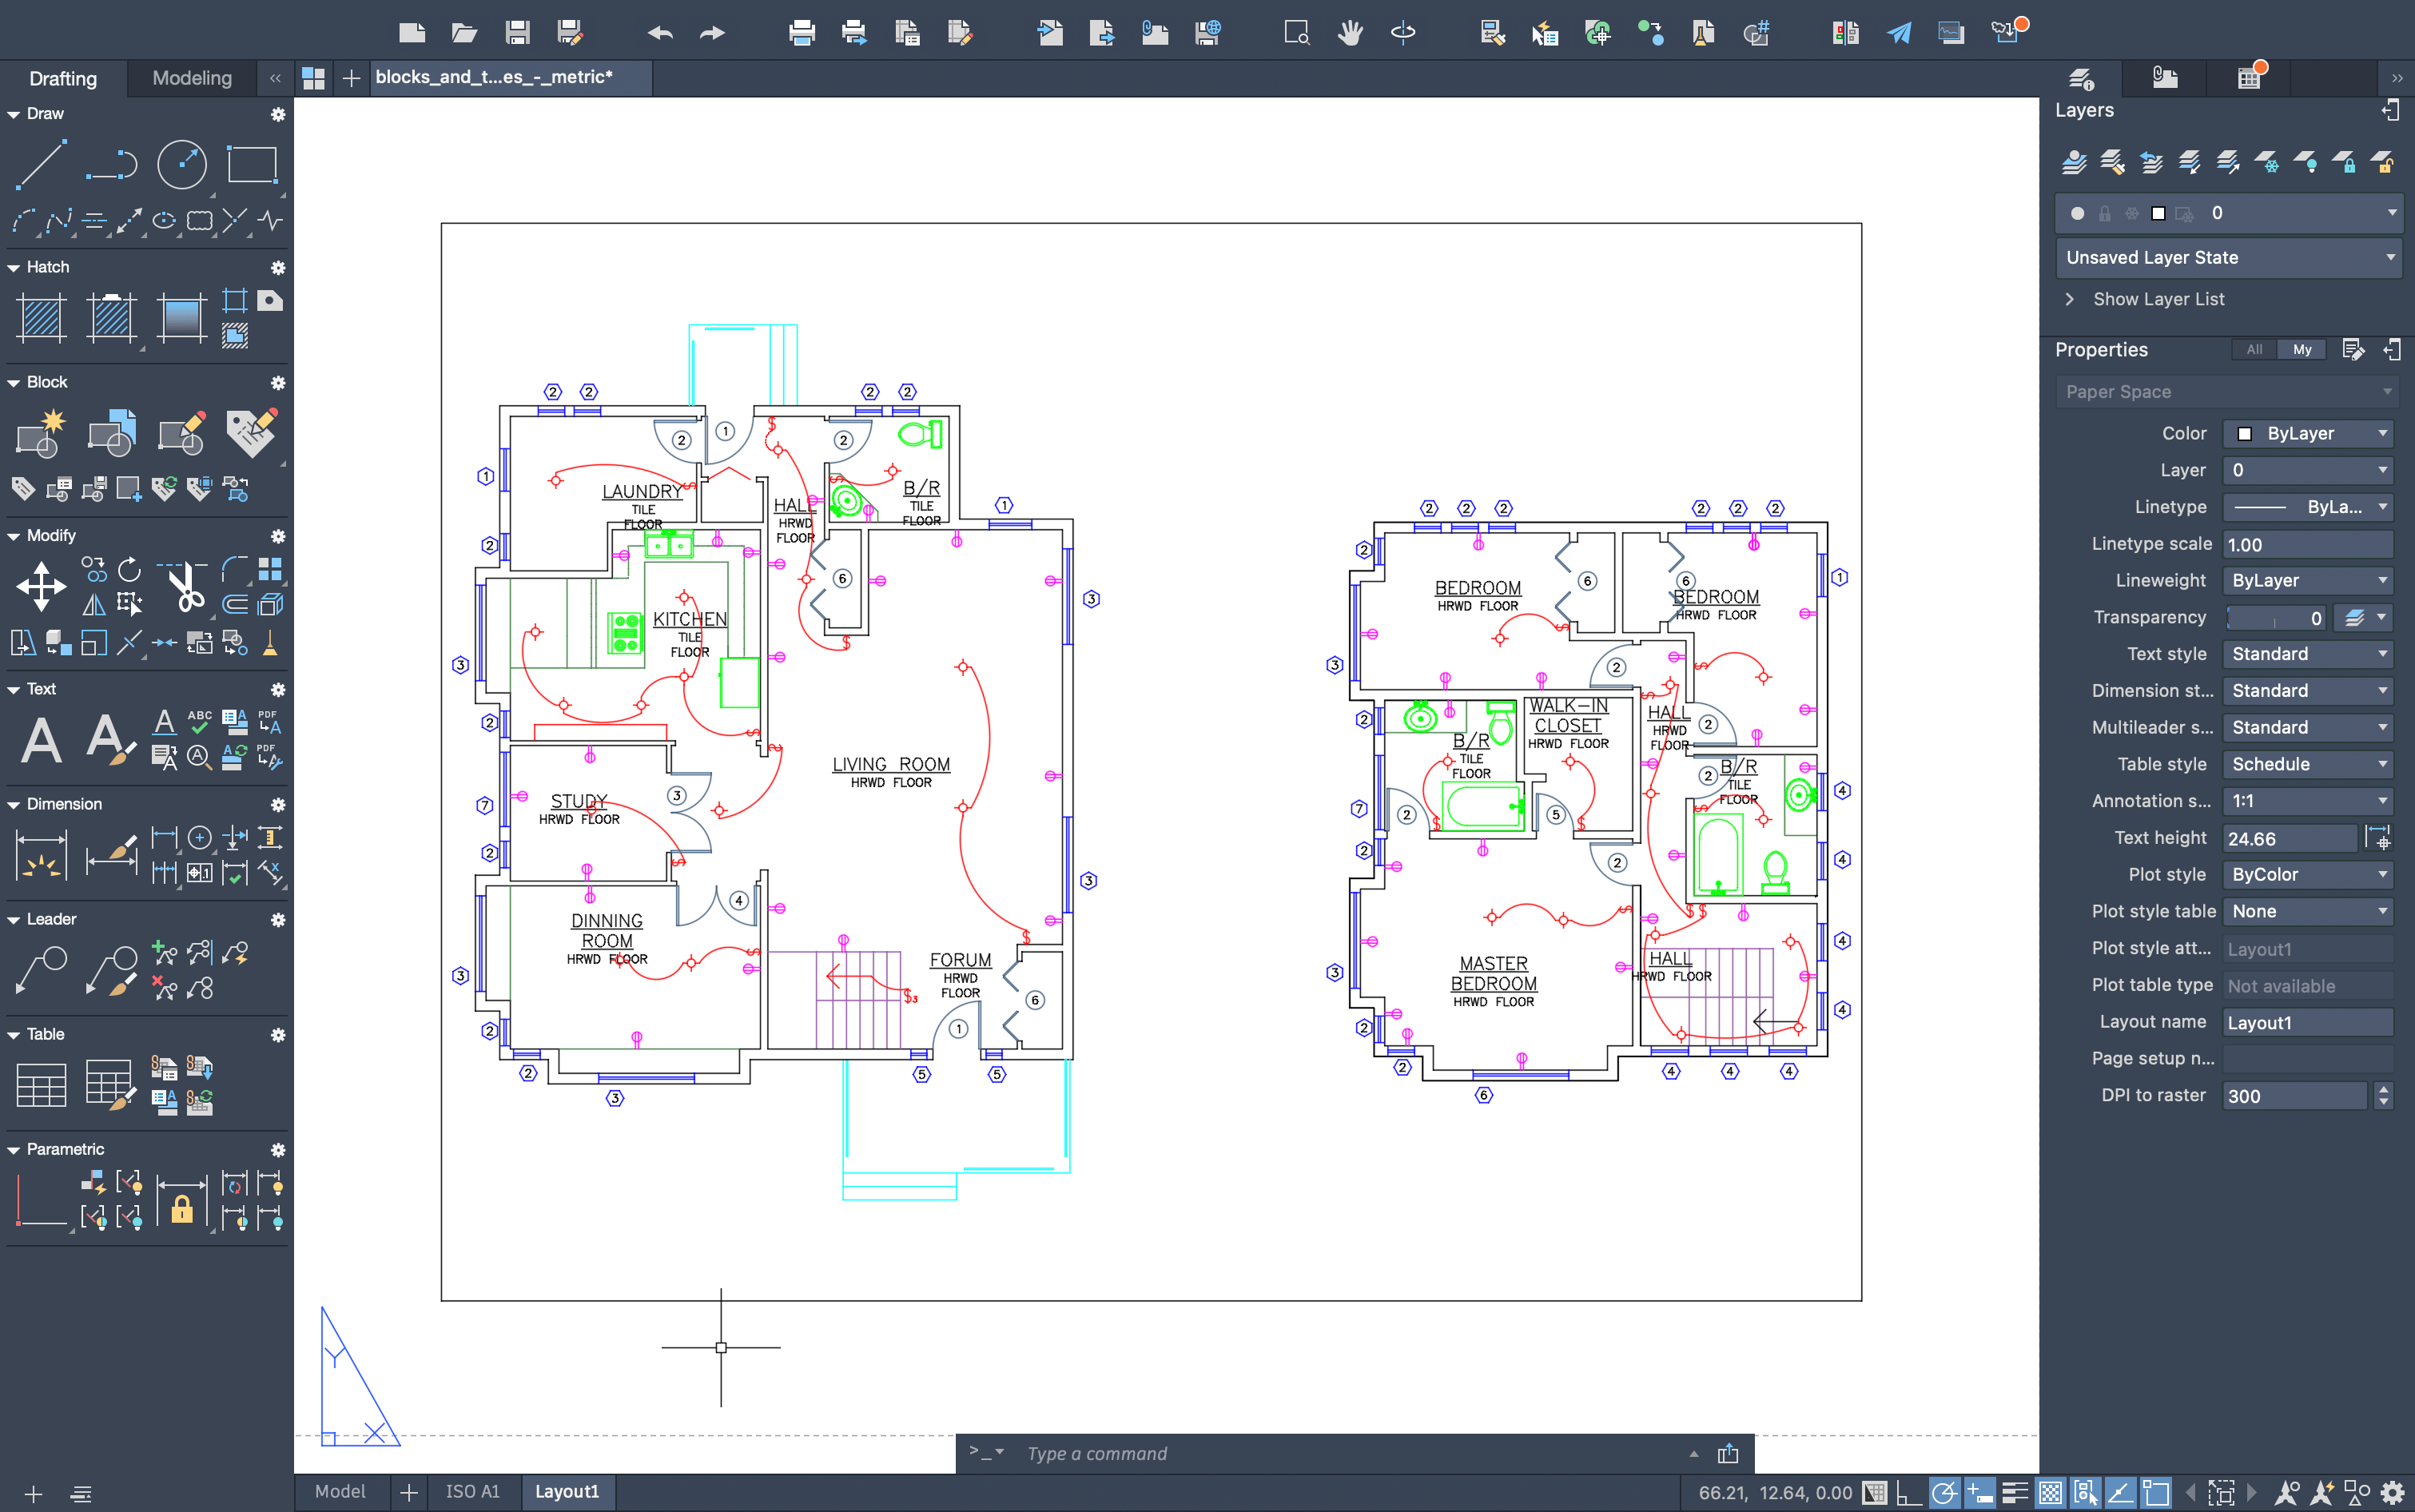Open the Table style Schedule dropdown
Image resolution: width=2415 pixels, height=1512 pixels.
(2308, 764)
